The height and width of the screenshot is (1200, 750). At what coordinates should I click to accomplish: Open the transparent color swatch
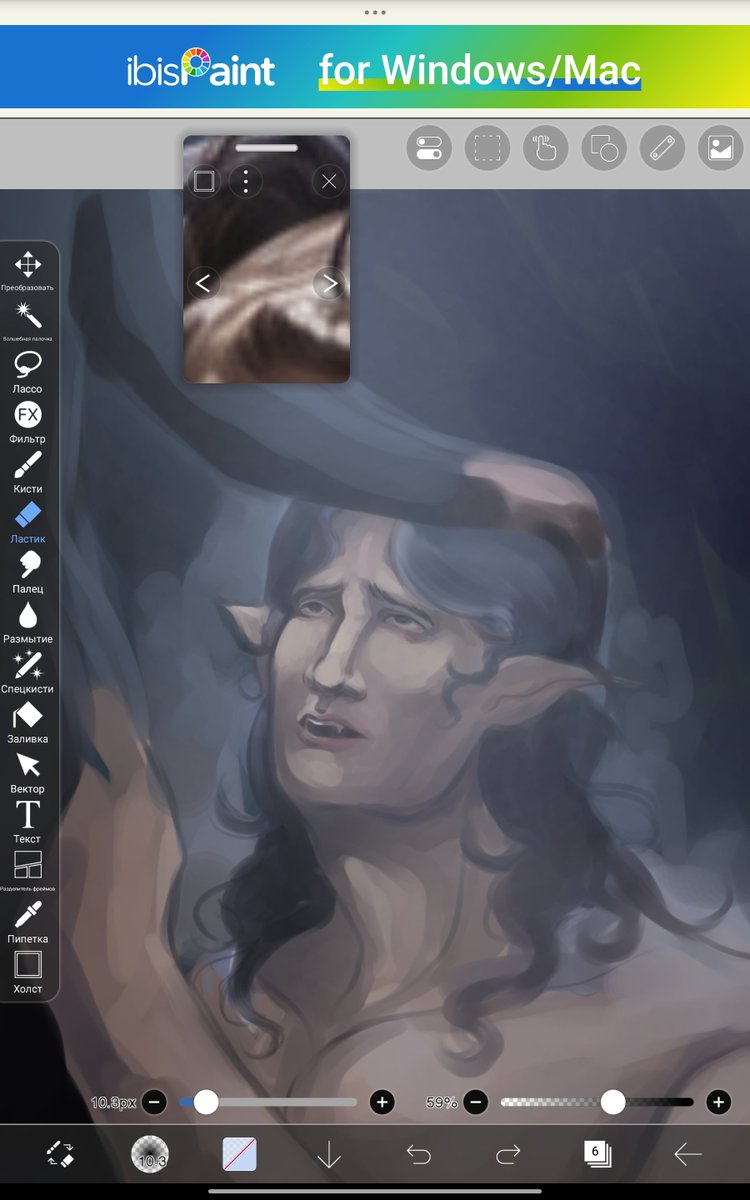[239, 1155]
